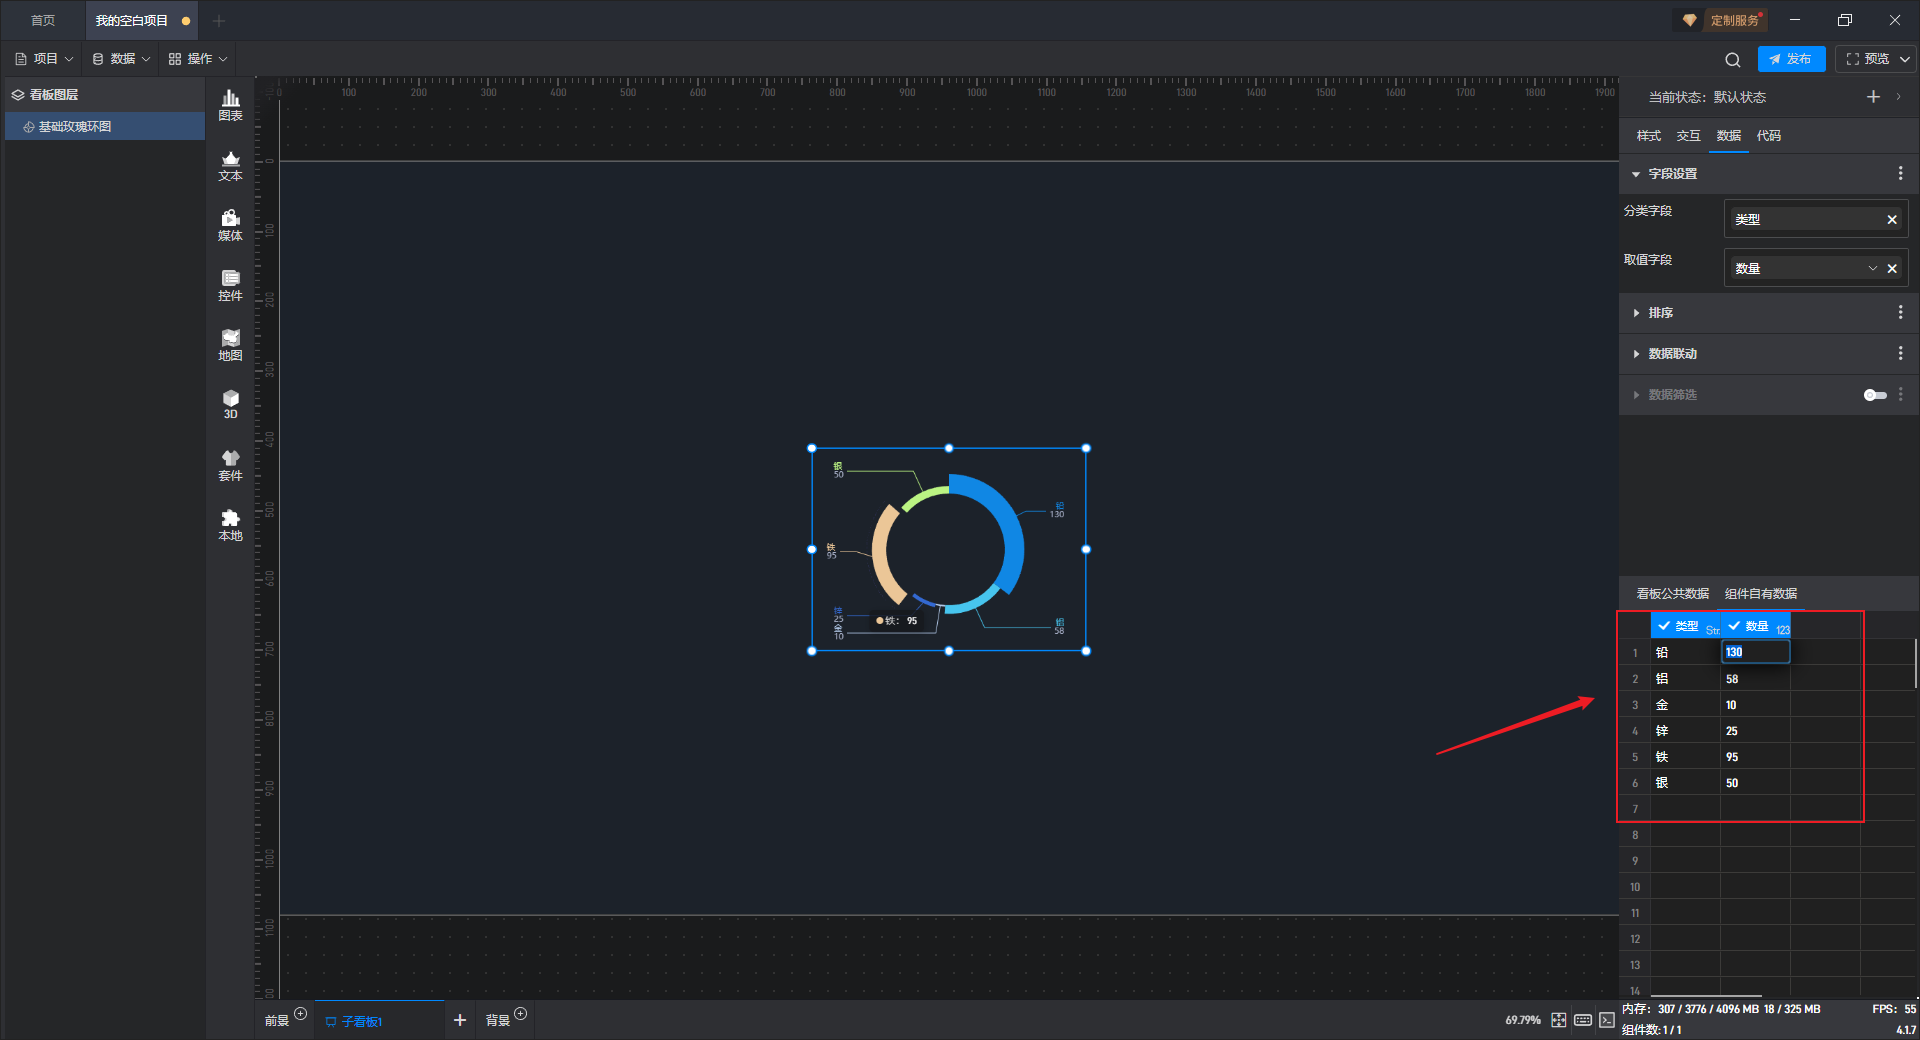The height and width of the screenshot is (1040, 1920).
Task: Add a new state with plus icon
Action: click(x=1873, y=97)
